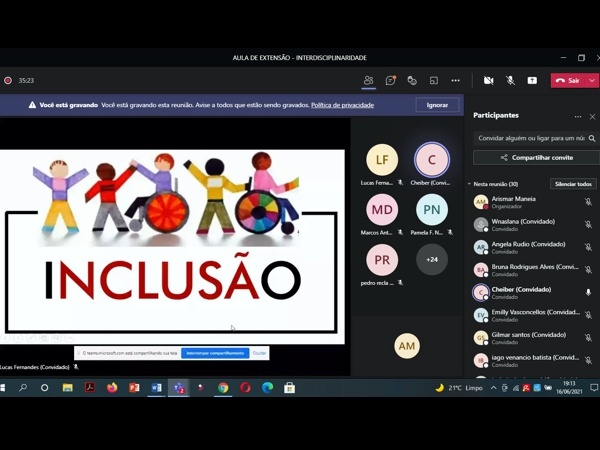
Task: Click the LF Lucas Fernandes avatar tile
Action: click(x=382, y=160)
